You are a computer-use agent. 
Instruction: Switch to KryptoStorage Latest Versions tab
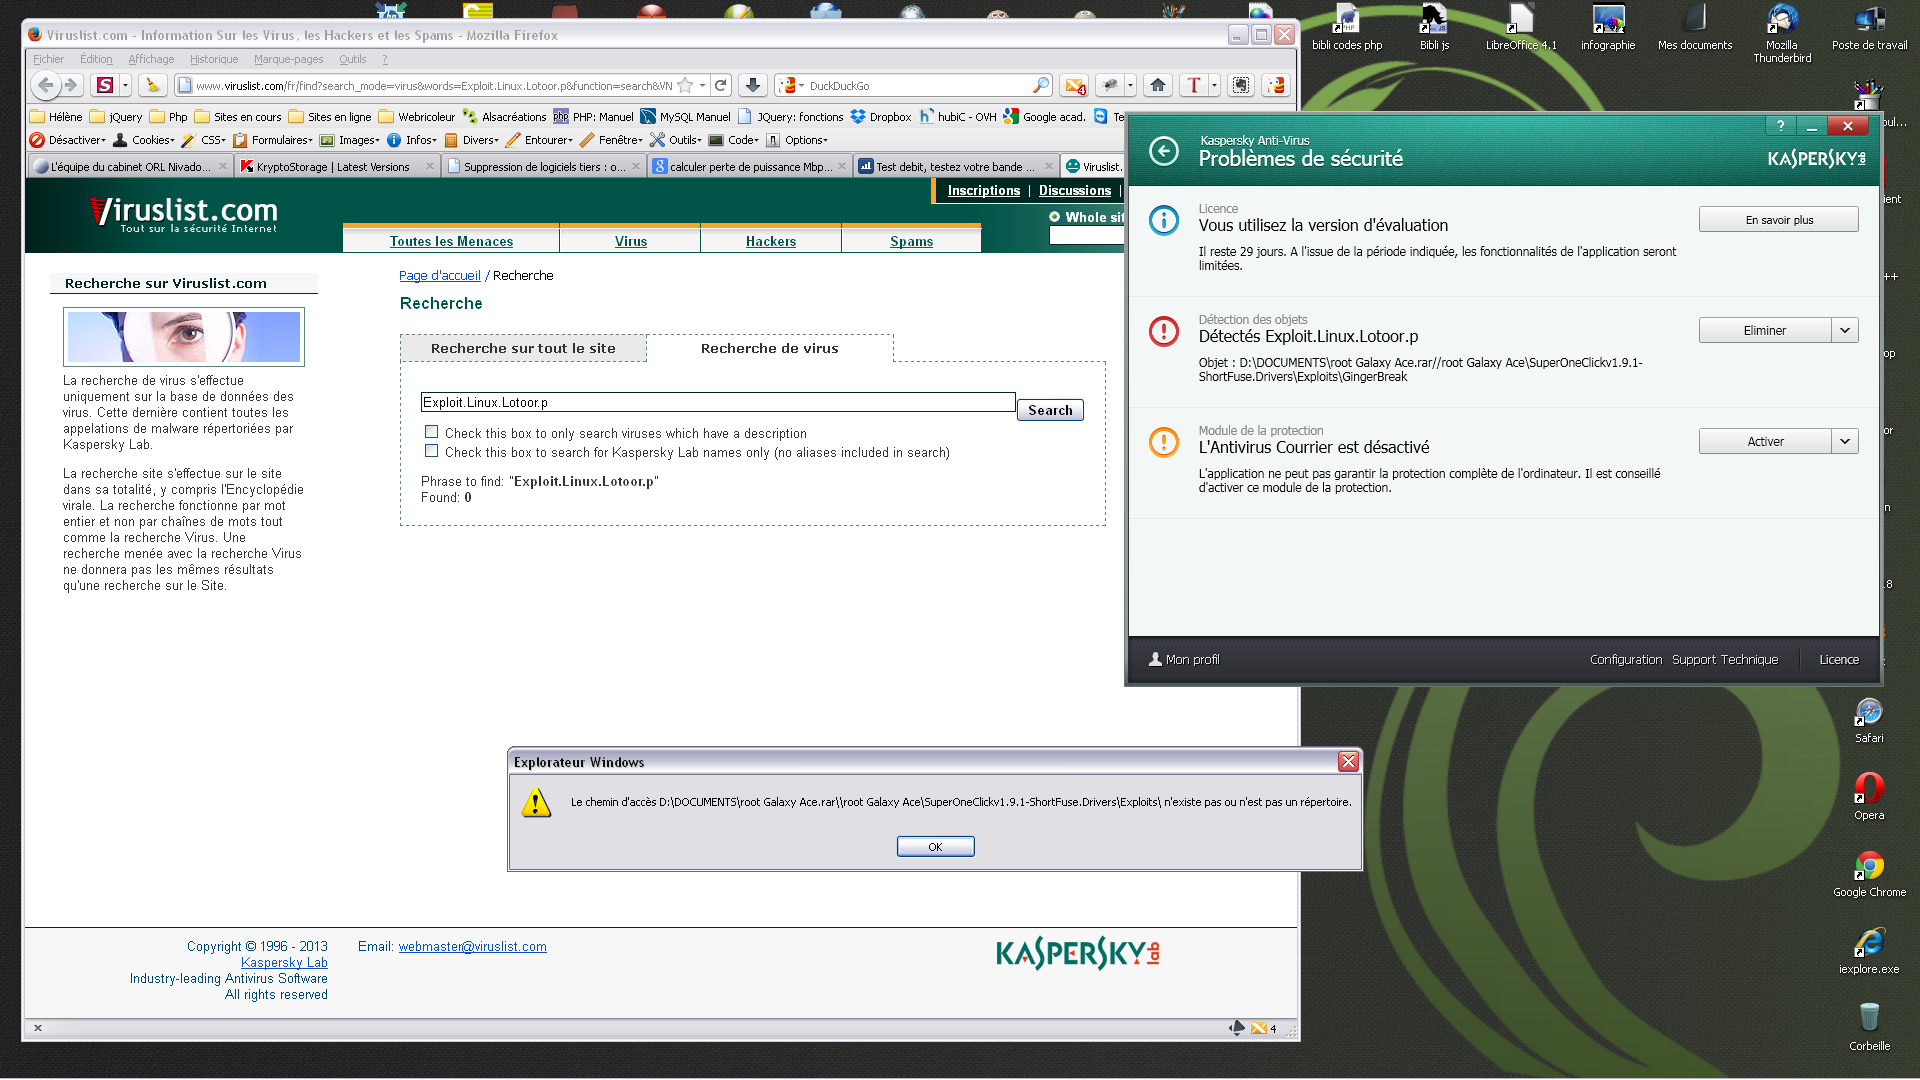(337, 167)
